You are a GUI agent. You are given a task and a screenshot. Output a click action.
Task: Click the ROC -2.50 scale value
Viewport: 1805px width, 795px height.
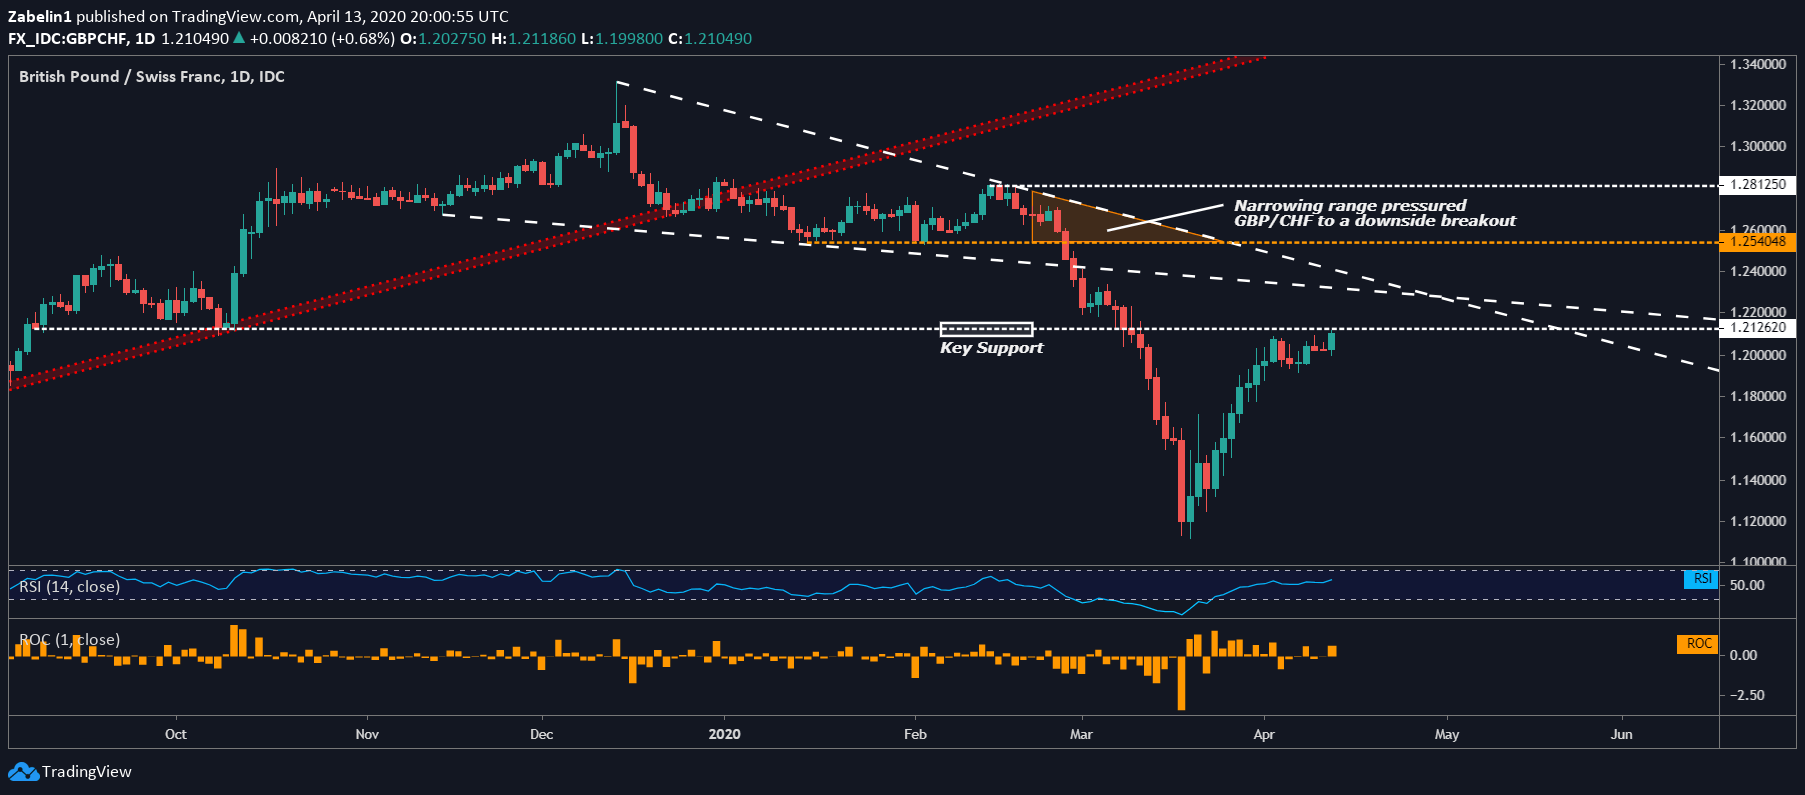(x=1745, y=695)
